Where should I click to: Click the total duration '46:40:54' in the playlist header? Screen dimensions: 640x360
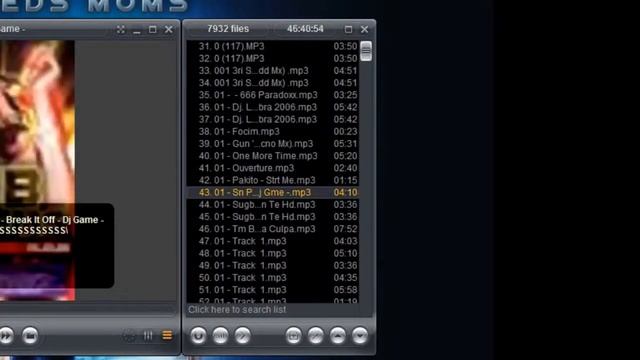305,29
